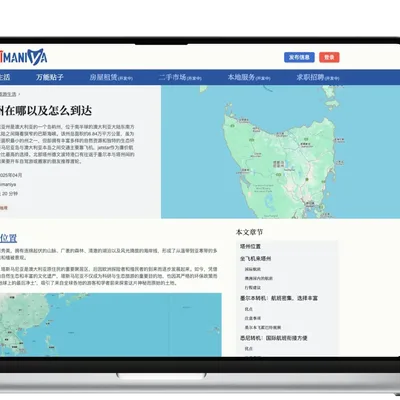Click the red 登录 button
Screen dimensions: 400x400
329,57
